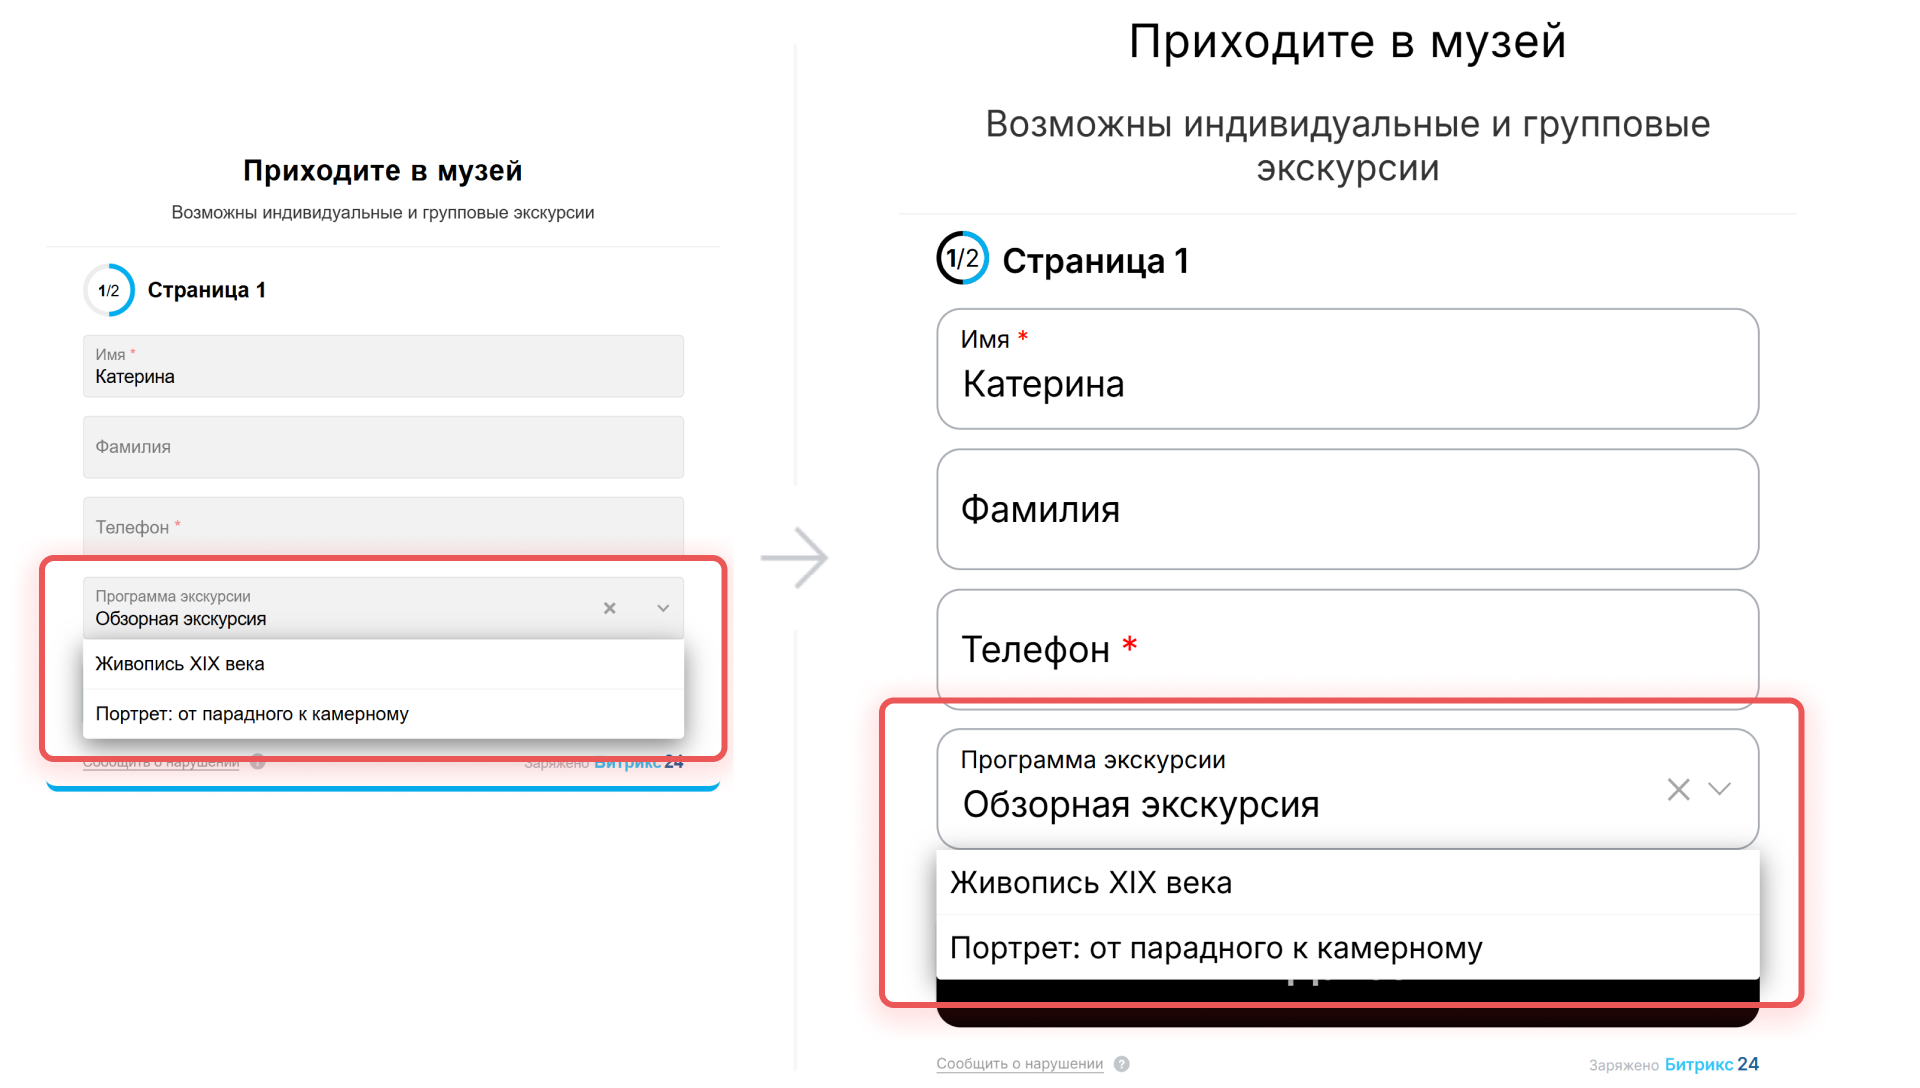Clear the excursion selection in the left form
Screen dimensions: 1920x1088
[609, 608]
